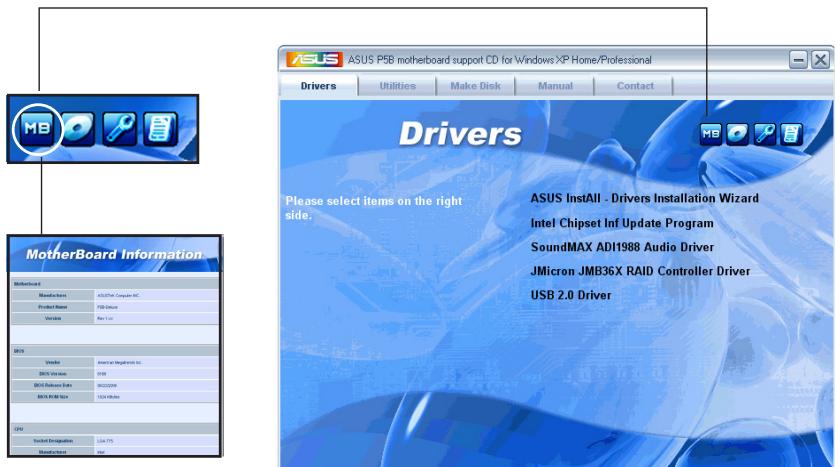This screenshot has height=467, width=835.
Task: Click the circled MB icon in enlarged strip
Action: pyautogui.click(x=37, y=128)
